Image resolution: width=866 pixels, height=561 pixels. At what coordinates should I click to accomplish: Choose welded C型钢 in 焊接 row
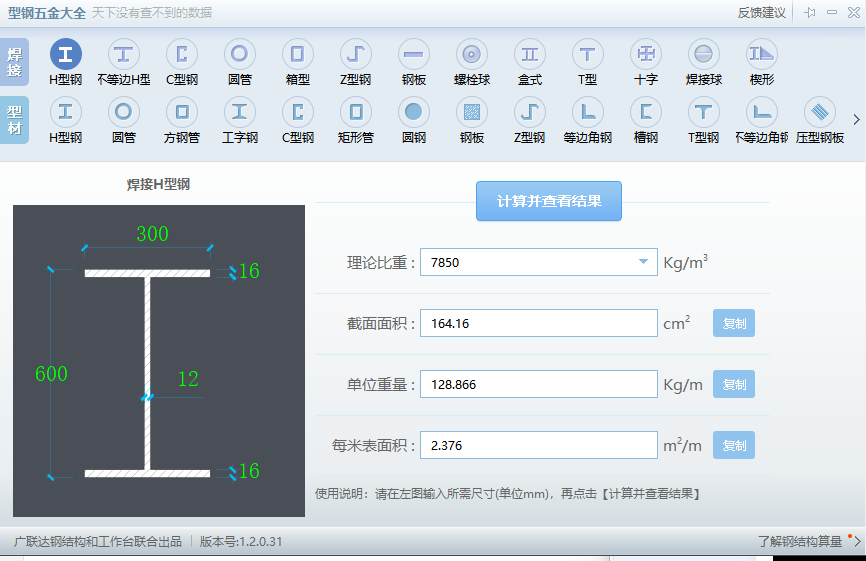[182, 54]
